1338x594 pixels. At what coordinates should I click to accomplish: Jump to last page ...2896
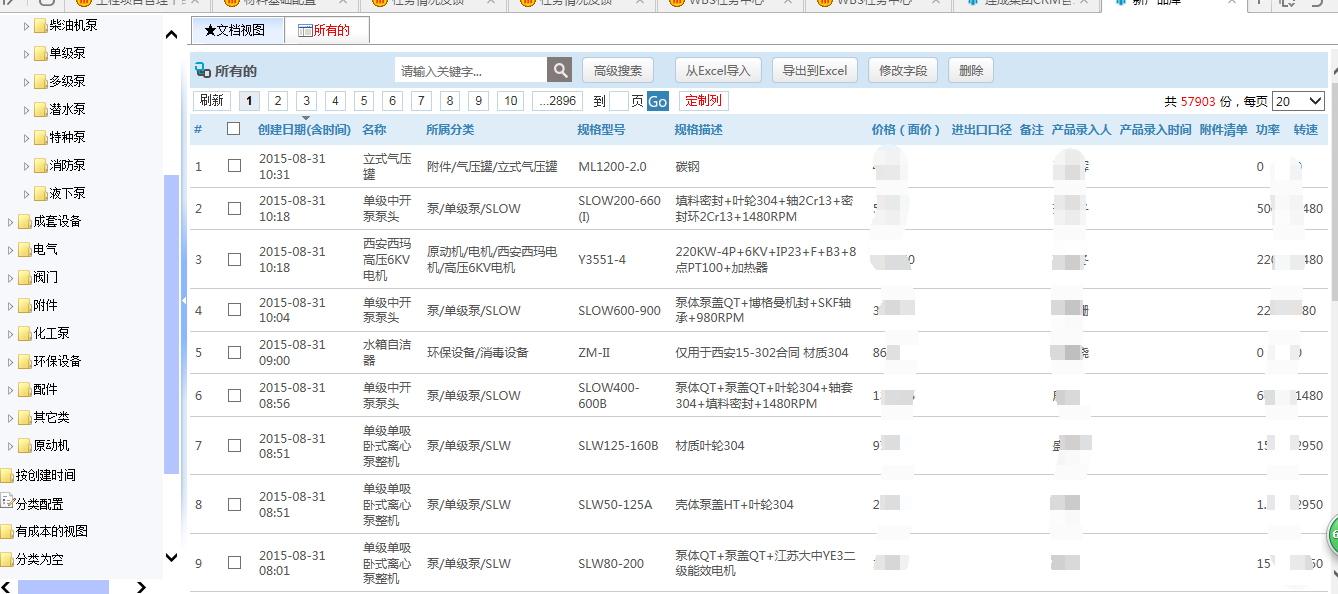click(558, 101)
